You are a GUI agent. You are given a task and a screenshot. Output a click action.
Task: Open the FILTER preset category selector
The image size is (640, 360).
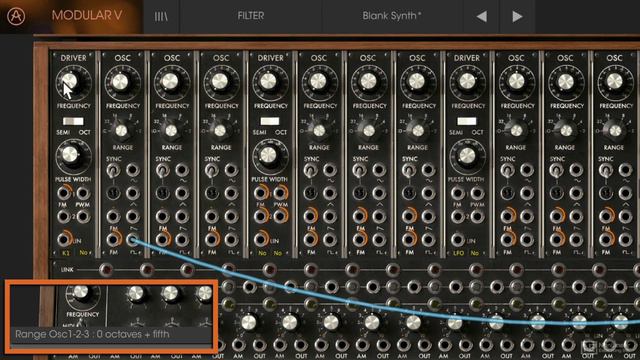pos(251,16)
